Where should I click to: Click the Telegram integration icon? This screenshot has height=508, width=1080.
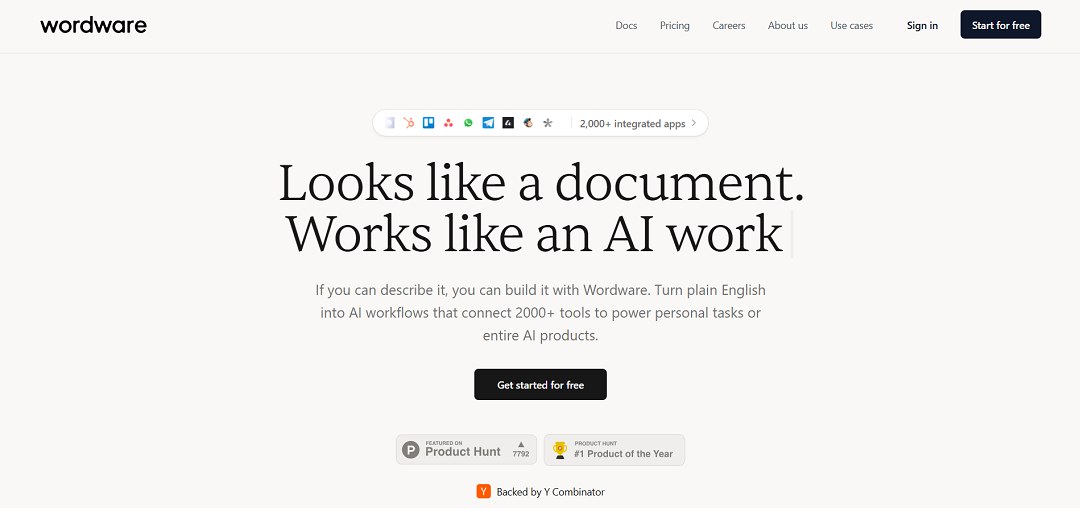click(488, 123)
